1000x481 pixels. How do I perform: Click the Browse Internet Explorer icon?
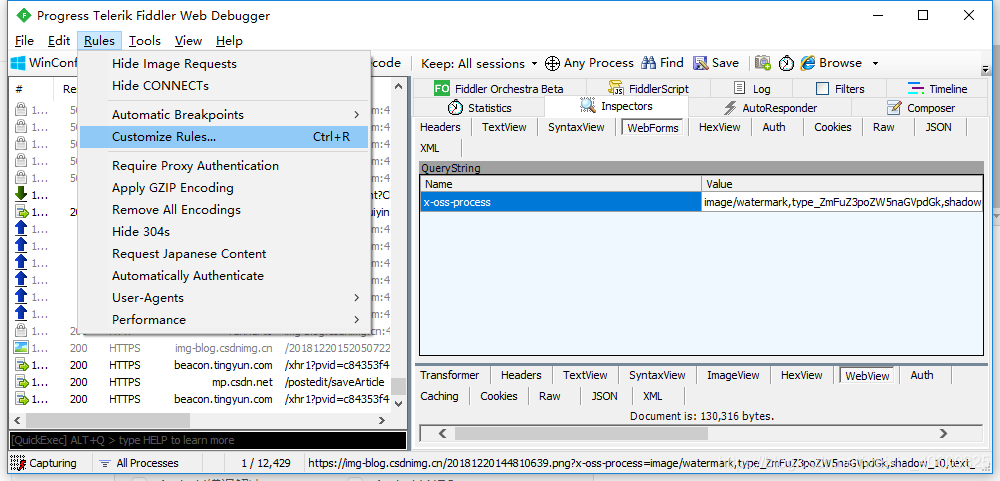[x=807, y=63]
